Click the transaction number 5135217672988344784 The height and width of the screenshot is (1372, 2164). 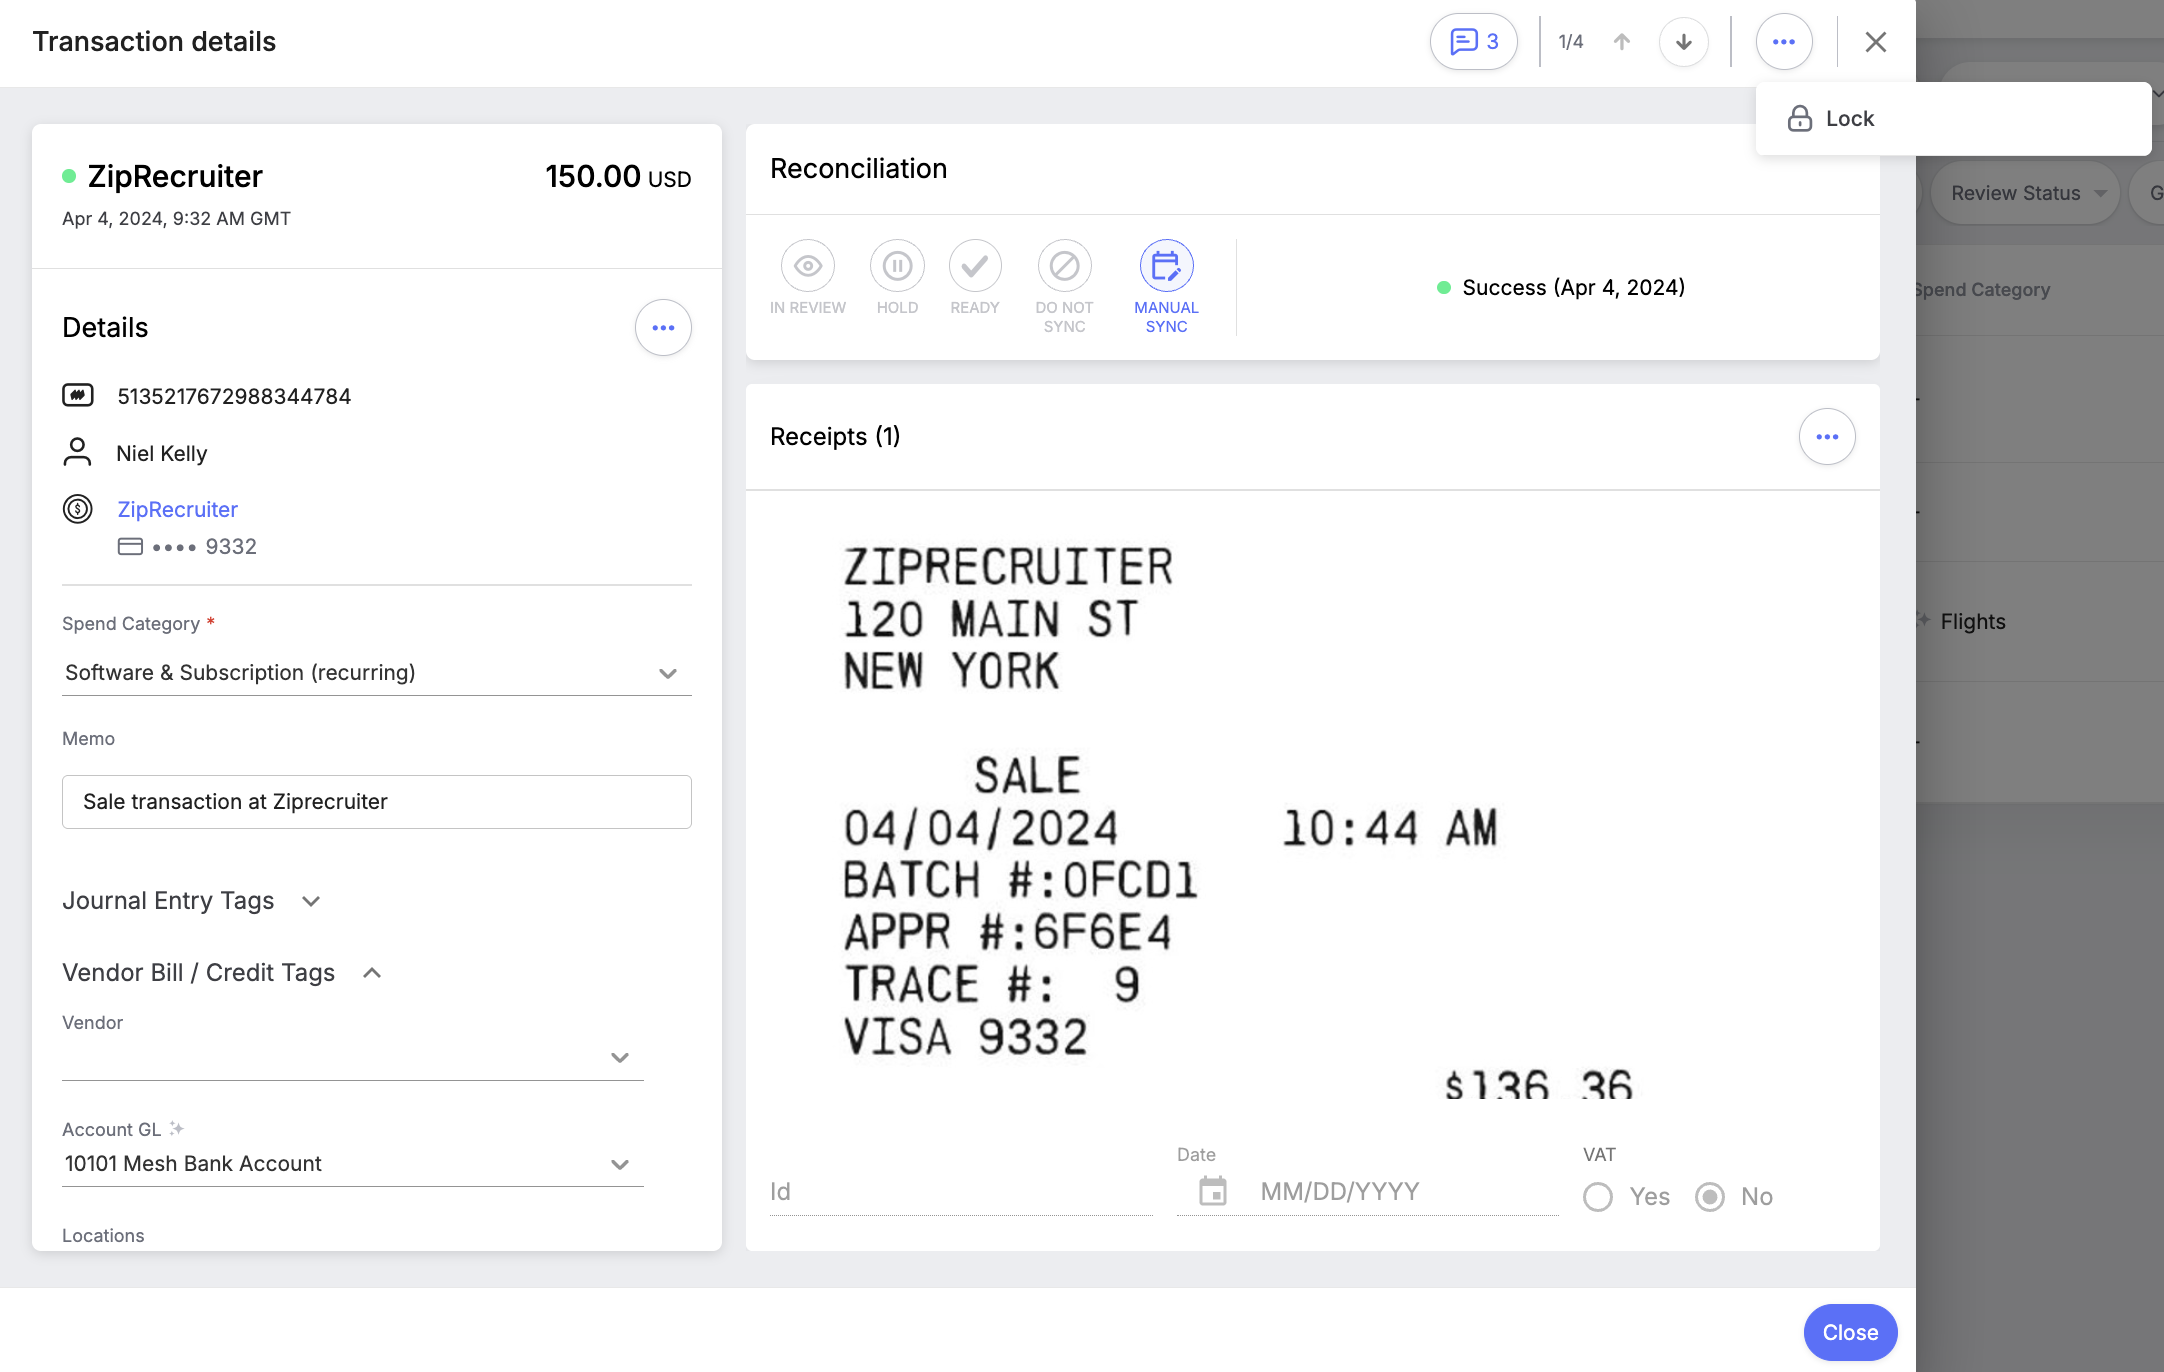[234, 397]
